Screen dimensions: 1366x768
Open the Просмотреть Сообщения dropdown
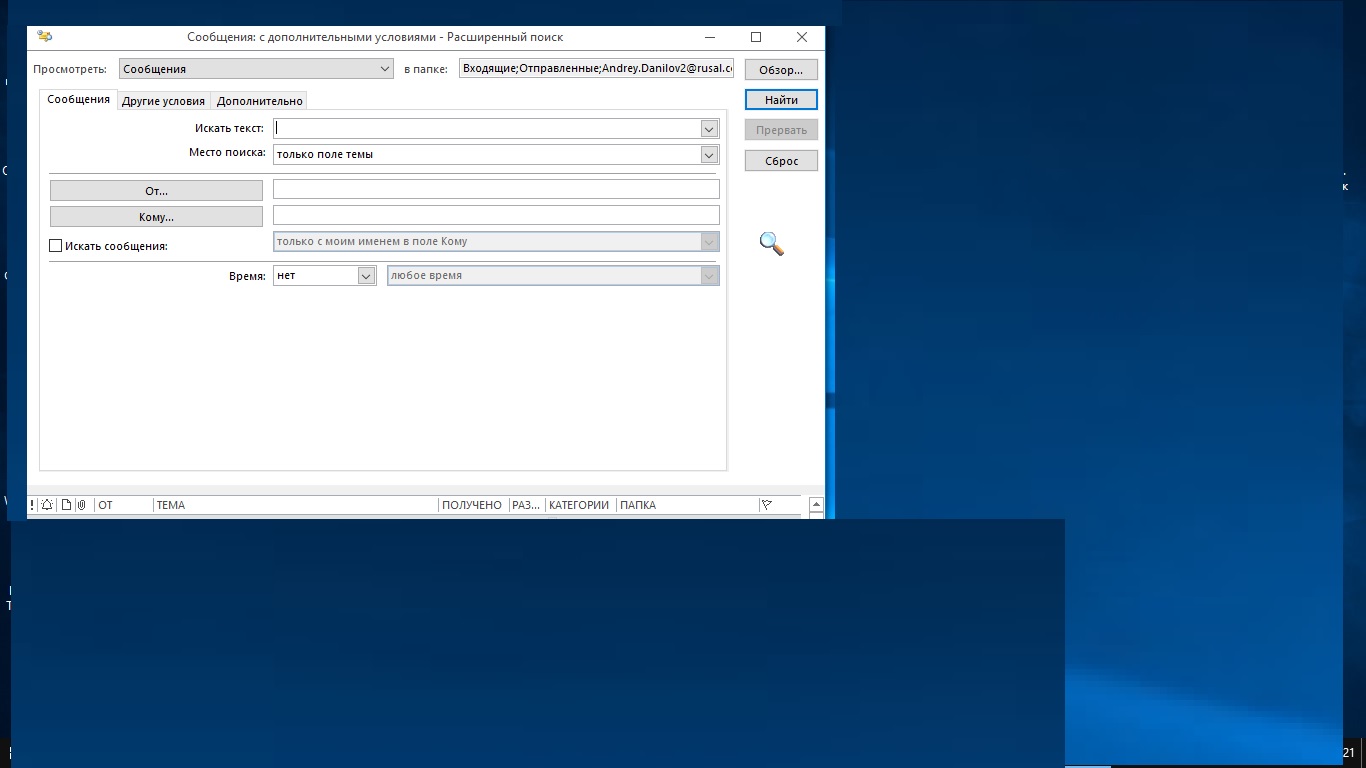(257, 69)
